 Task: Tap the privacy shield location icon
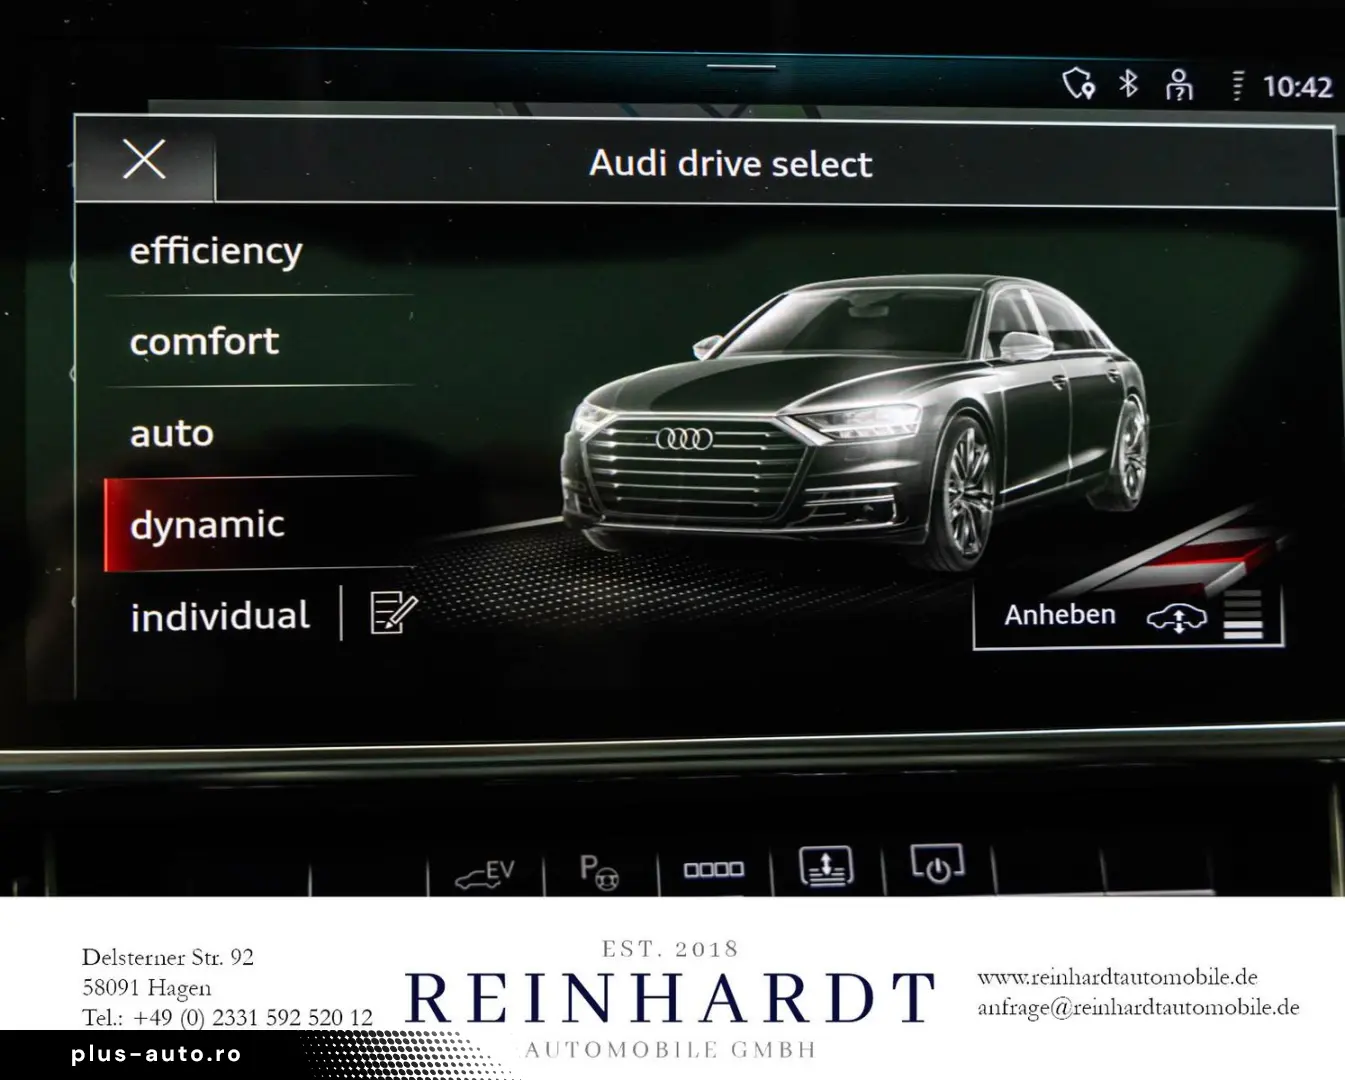click(1077, 86)
